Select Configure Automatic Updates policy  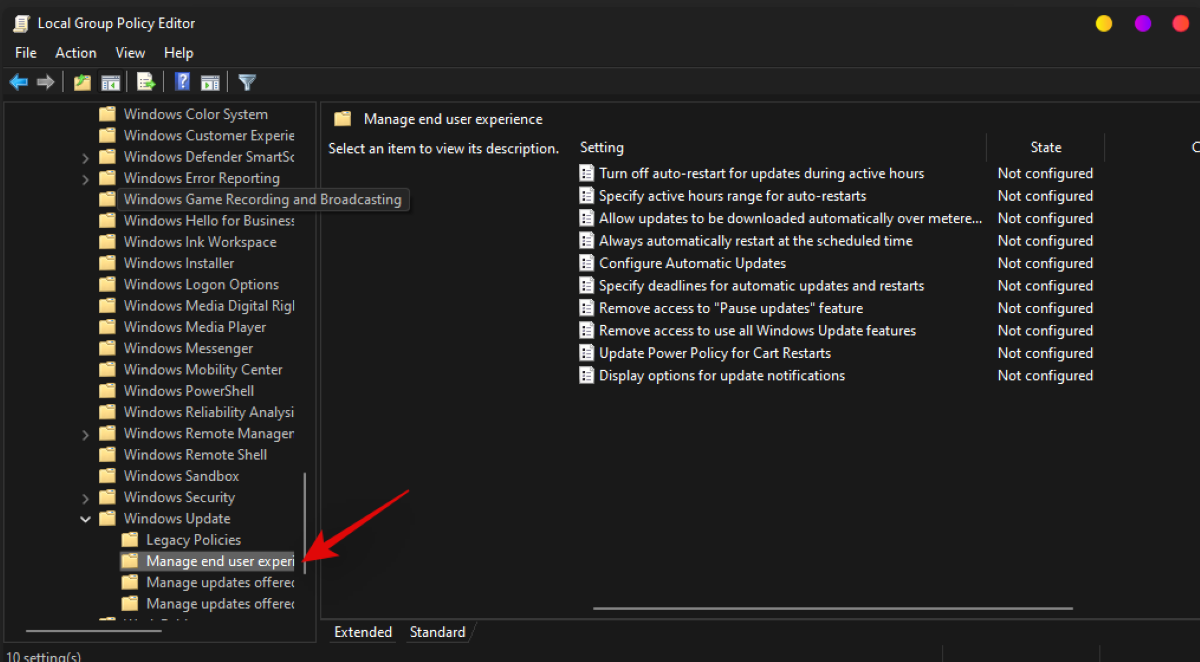coord(692,263)
